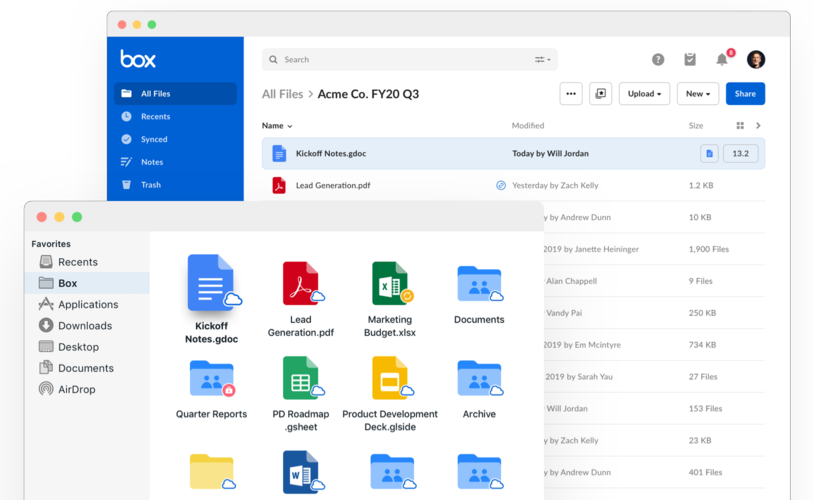Viewport: 814px width, 500px height.
Task: Select AirDrop in Finder sidebar
Action: pyautogui.click(x=77, y=389)
